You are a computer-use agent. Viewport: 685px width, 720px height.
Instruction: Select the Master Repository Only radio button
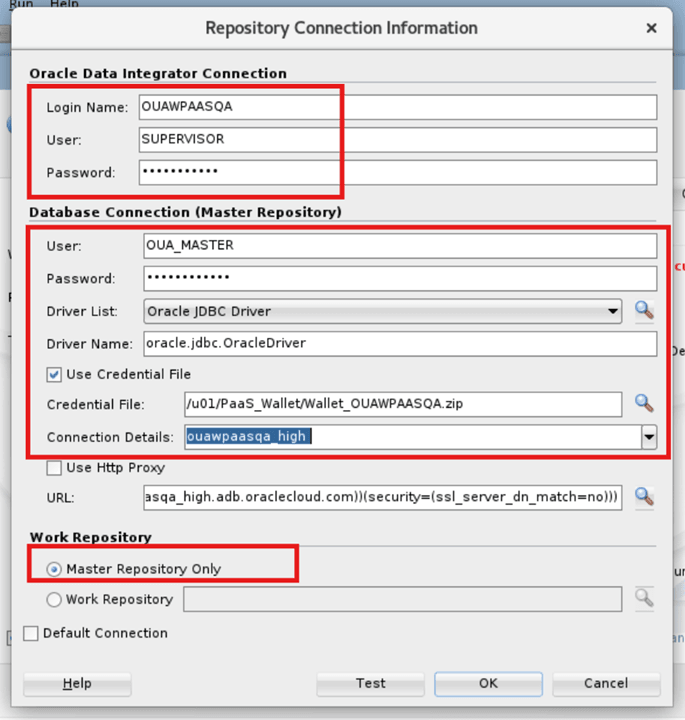tap(54, 569)
